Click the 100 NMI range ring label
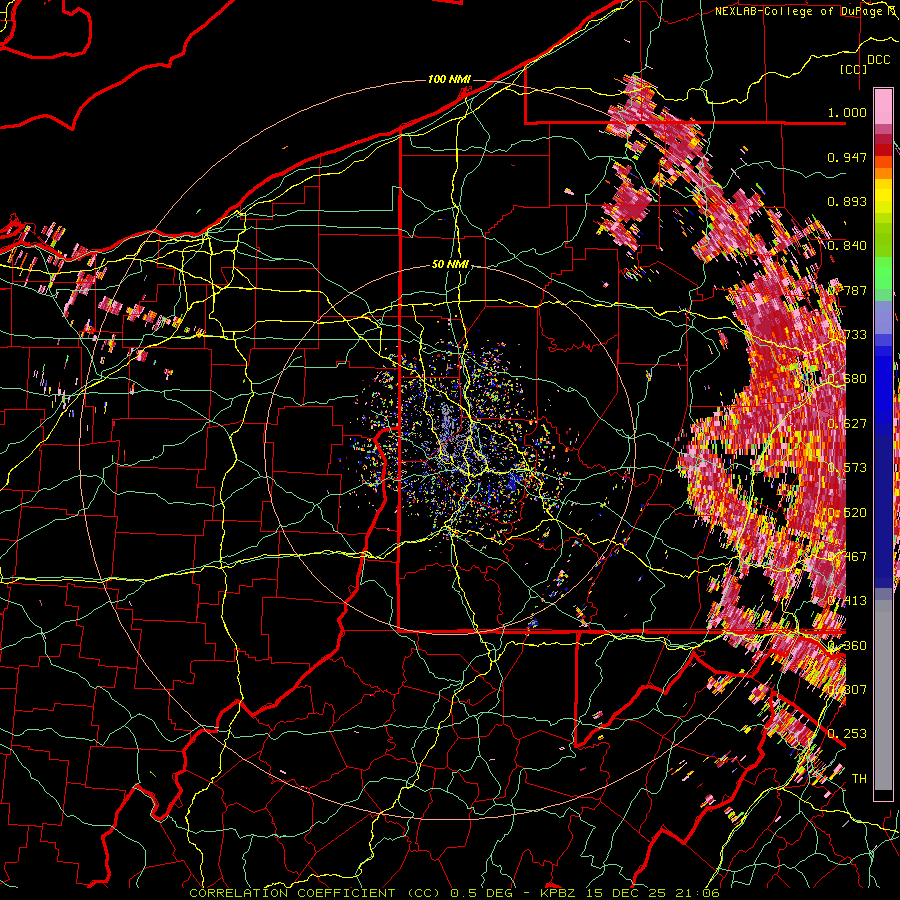Viewport: 900px width, 900px height. pos(449,79)
